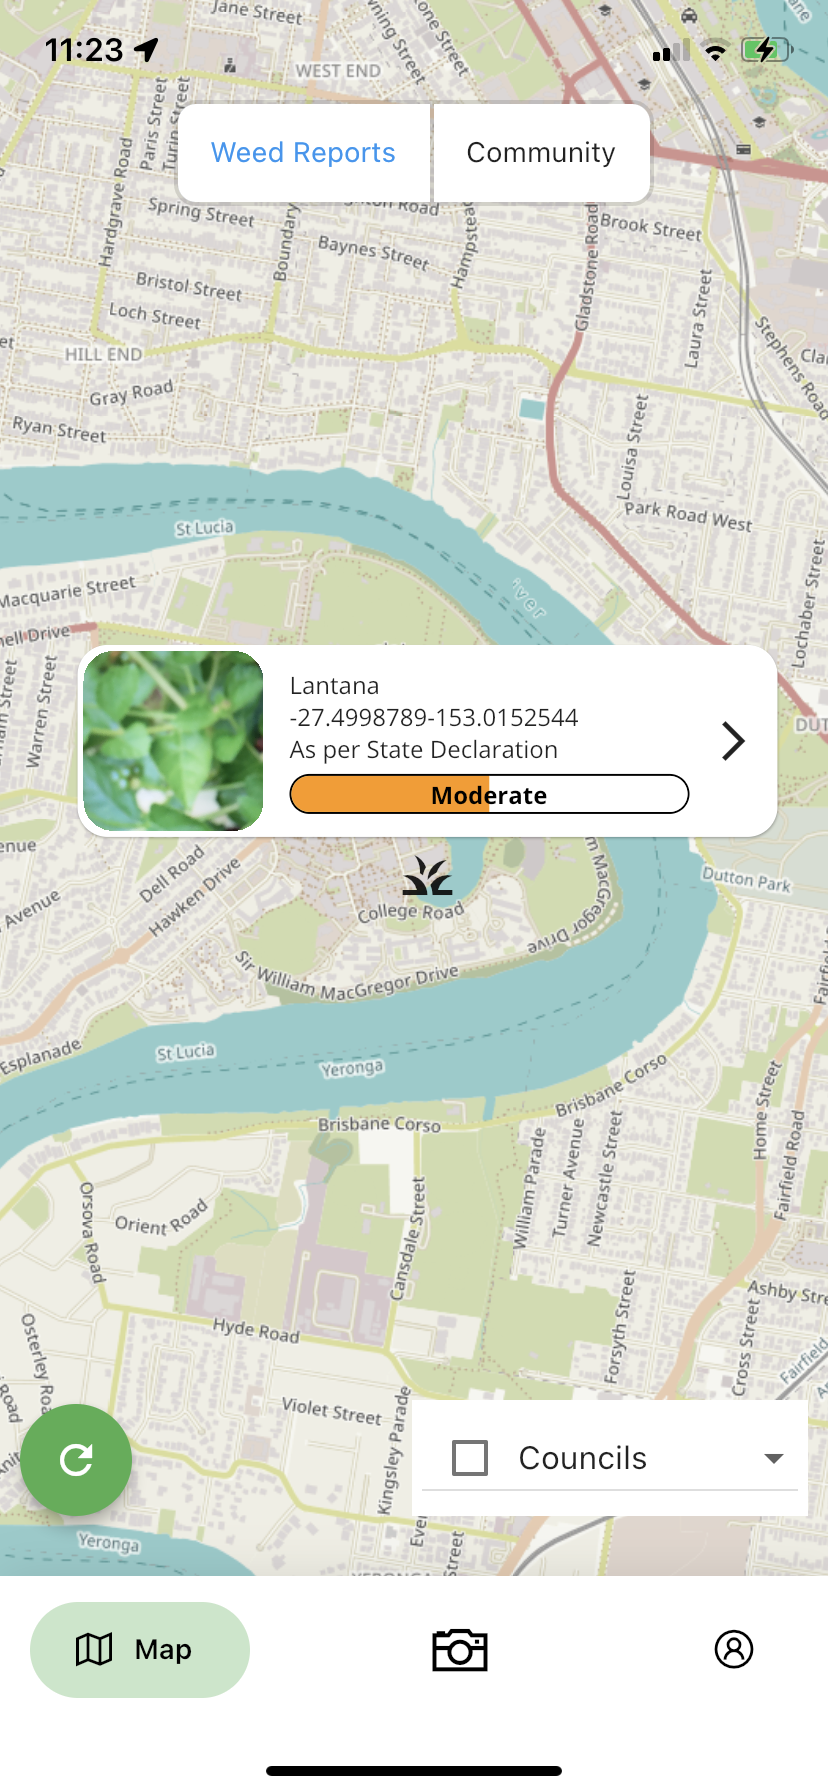Tap the As per State Declaration label
The width and height of the screenshot is (828, 1792).
coord(423,750)
